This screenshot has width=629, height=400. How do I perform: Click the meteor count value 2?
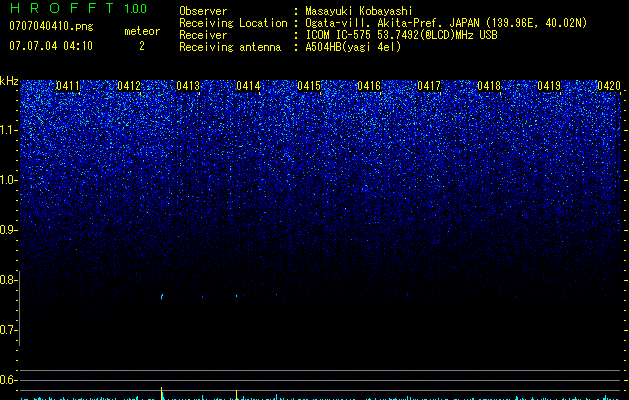pyautogui.click(x=142, y=46)
